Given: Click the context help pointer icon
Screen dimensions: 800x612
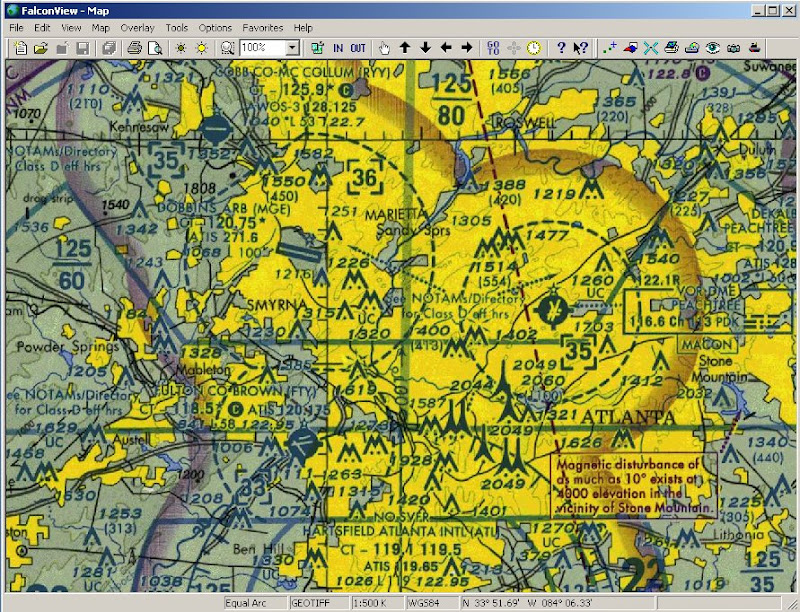Looking at the screenshot, I should 581,48.
